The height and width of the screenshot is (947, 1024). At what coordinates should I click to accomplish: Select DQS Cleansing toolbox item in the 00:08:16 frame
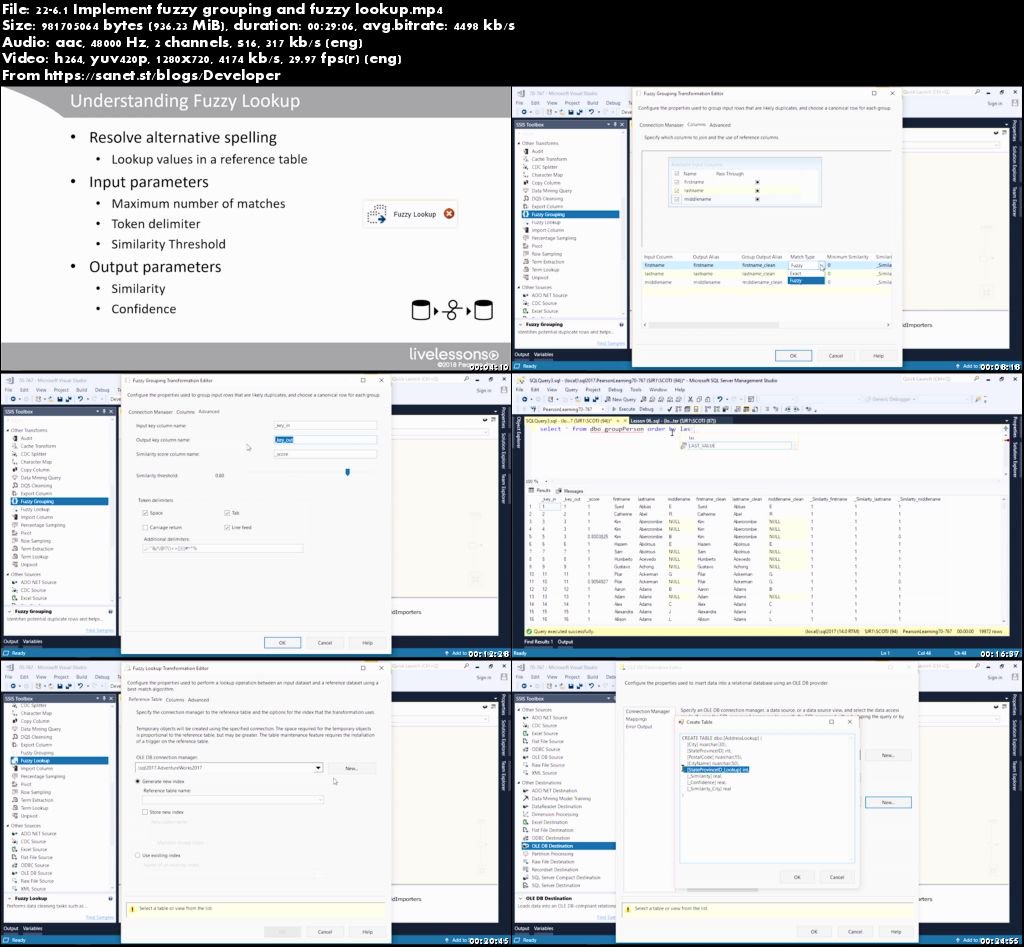(547, 199)
